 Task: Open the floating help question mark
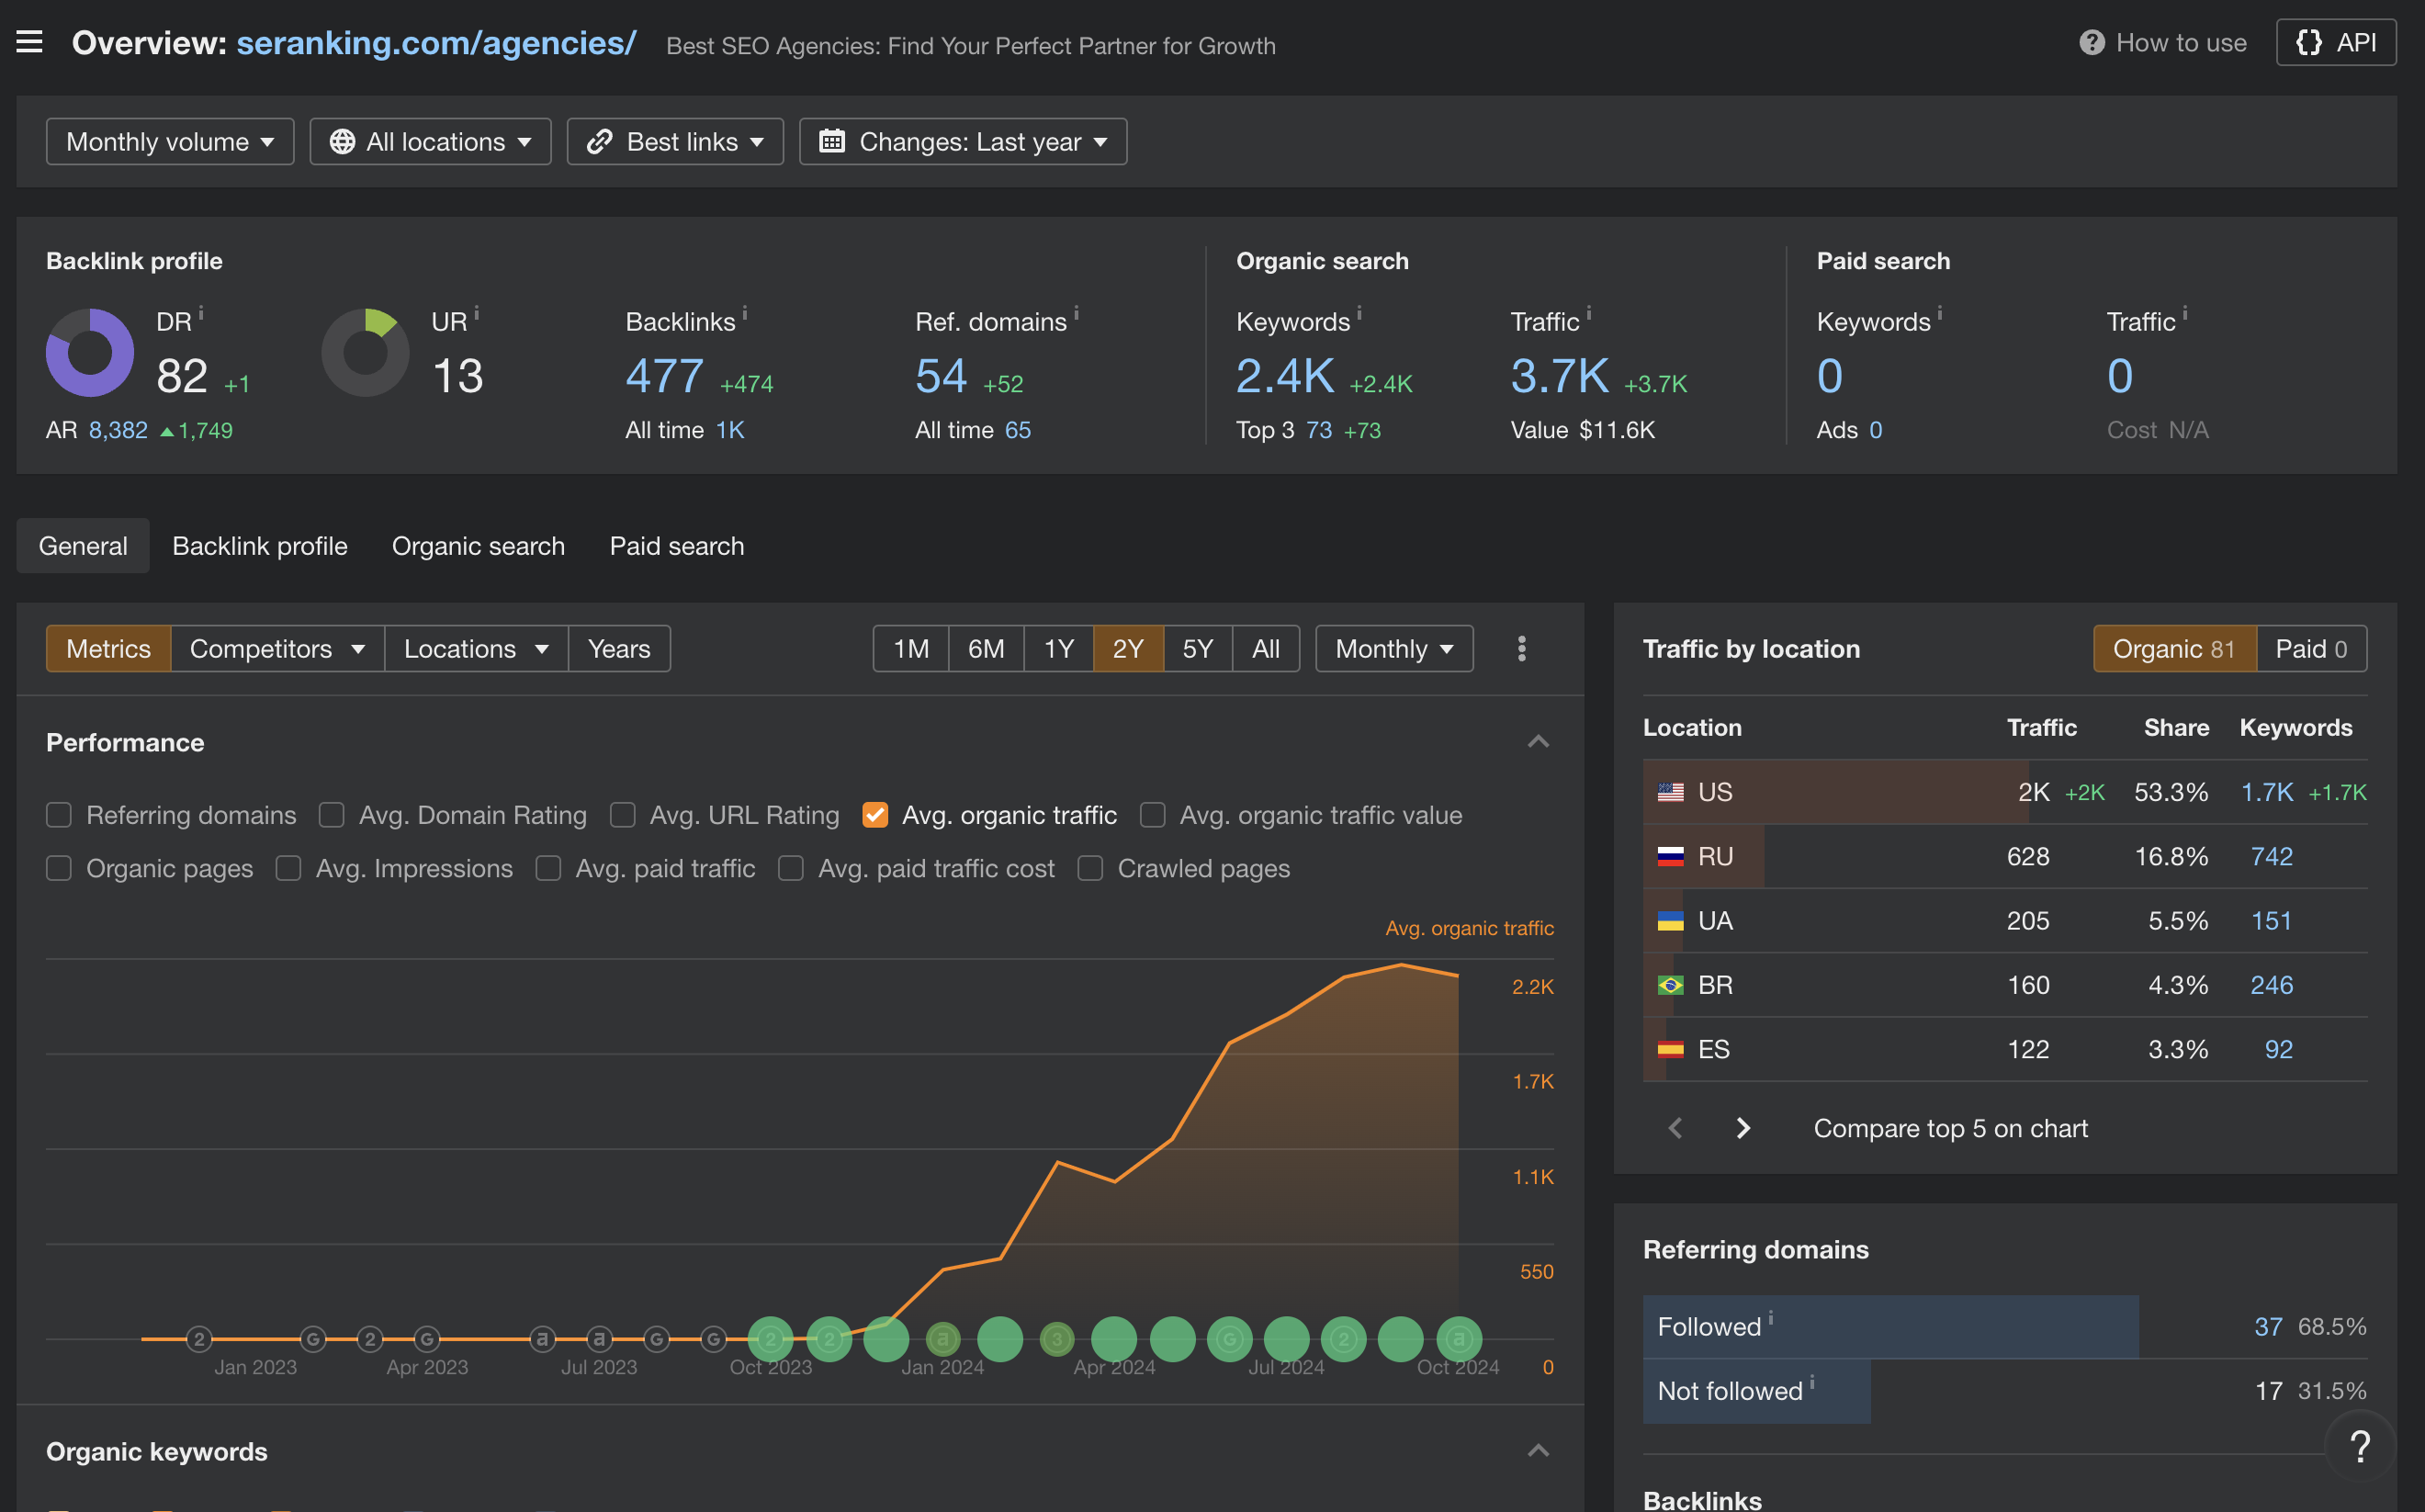coord(2360,1446)
